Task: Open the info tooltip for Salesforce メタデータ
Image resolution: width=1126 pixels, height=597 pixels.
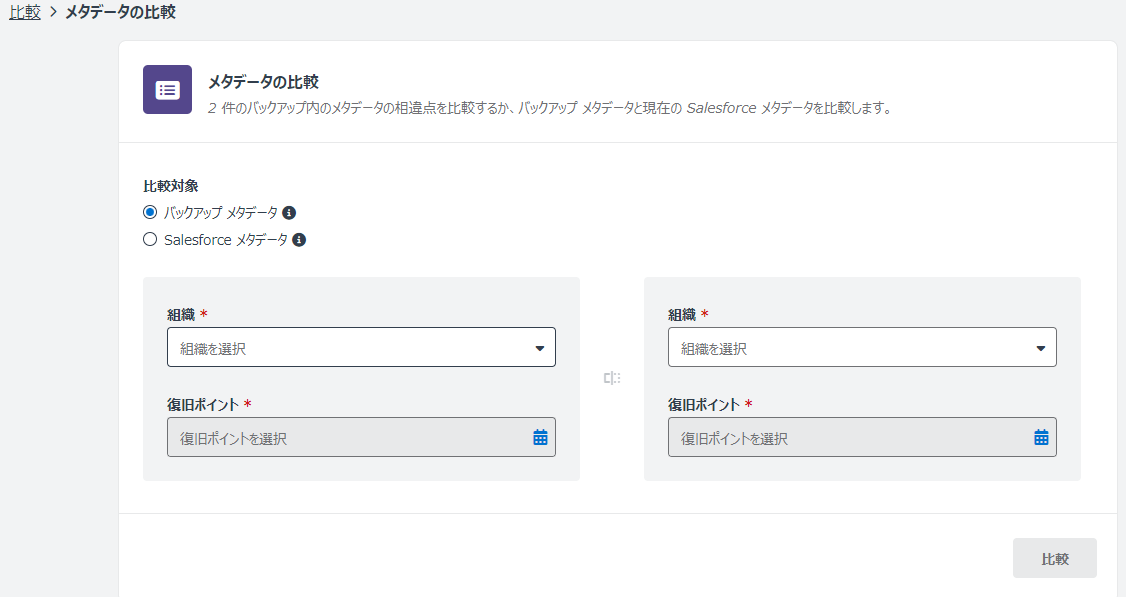Action: coord(297,239)
